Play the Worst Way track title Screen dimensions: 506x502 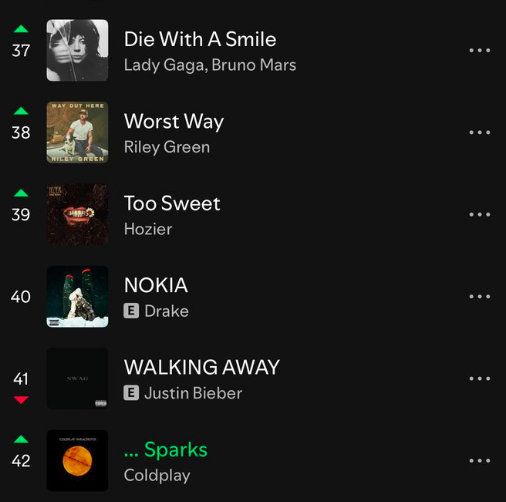174,121
